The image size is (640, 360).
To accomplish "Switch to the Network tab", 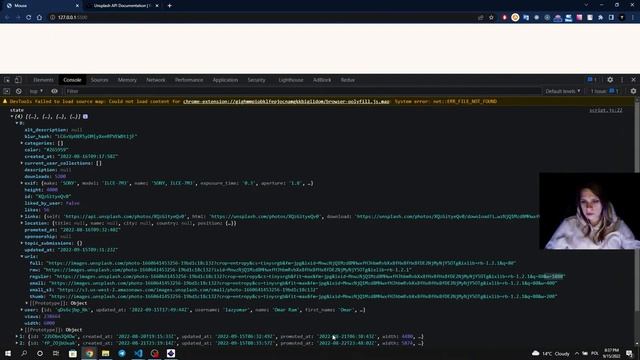I will click(156, 80).
